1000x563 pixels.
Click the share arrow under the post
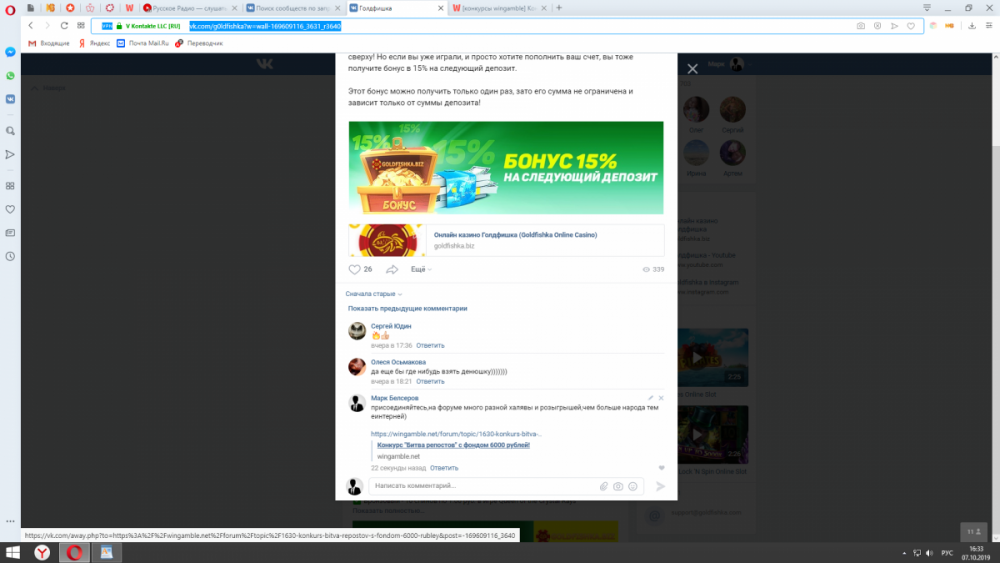[x=392, y=270]
